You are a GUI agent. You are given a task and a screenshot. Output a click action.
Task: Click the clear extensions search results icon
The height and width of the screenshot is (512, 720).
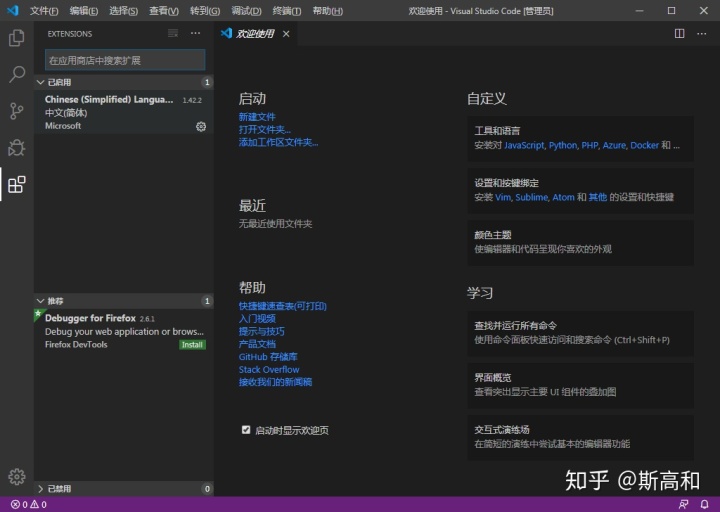pos(173,33)
